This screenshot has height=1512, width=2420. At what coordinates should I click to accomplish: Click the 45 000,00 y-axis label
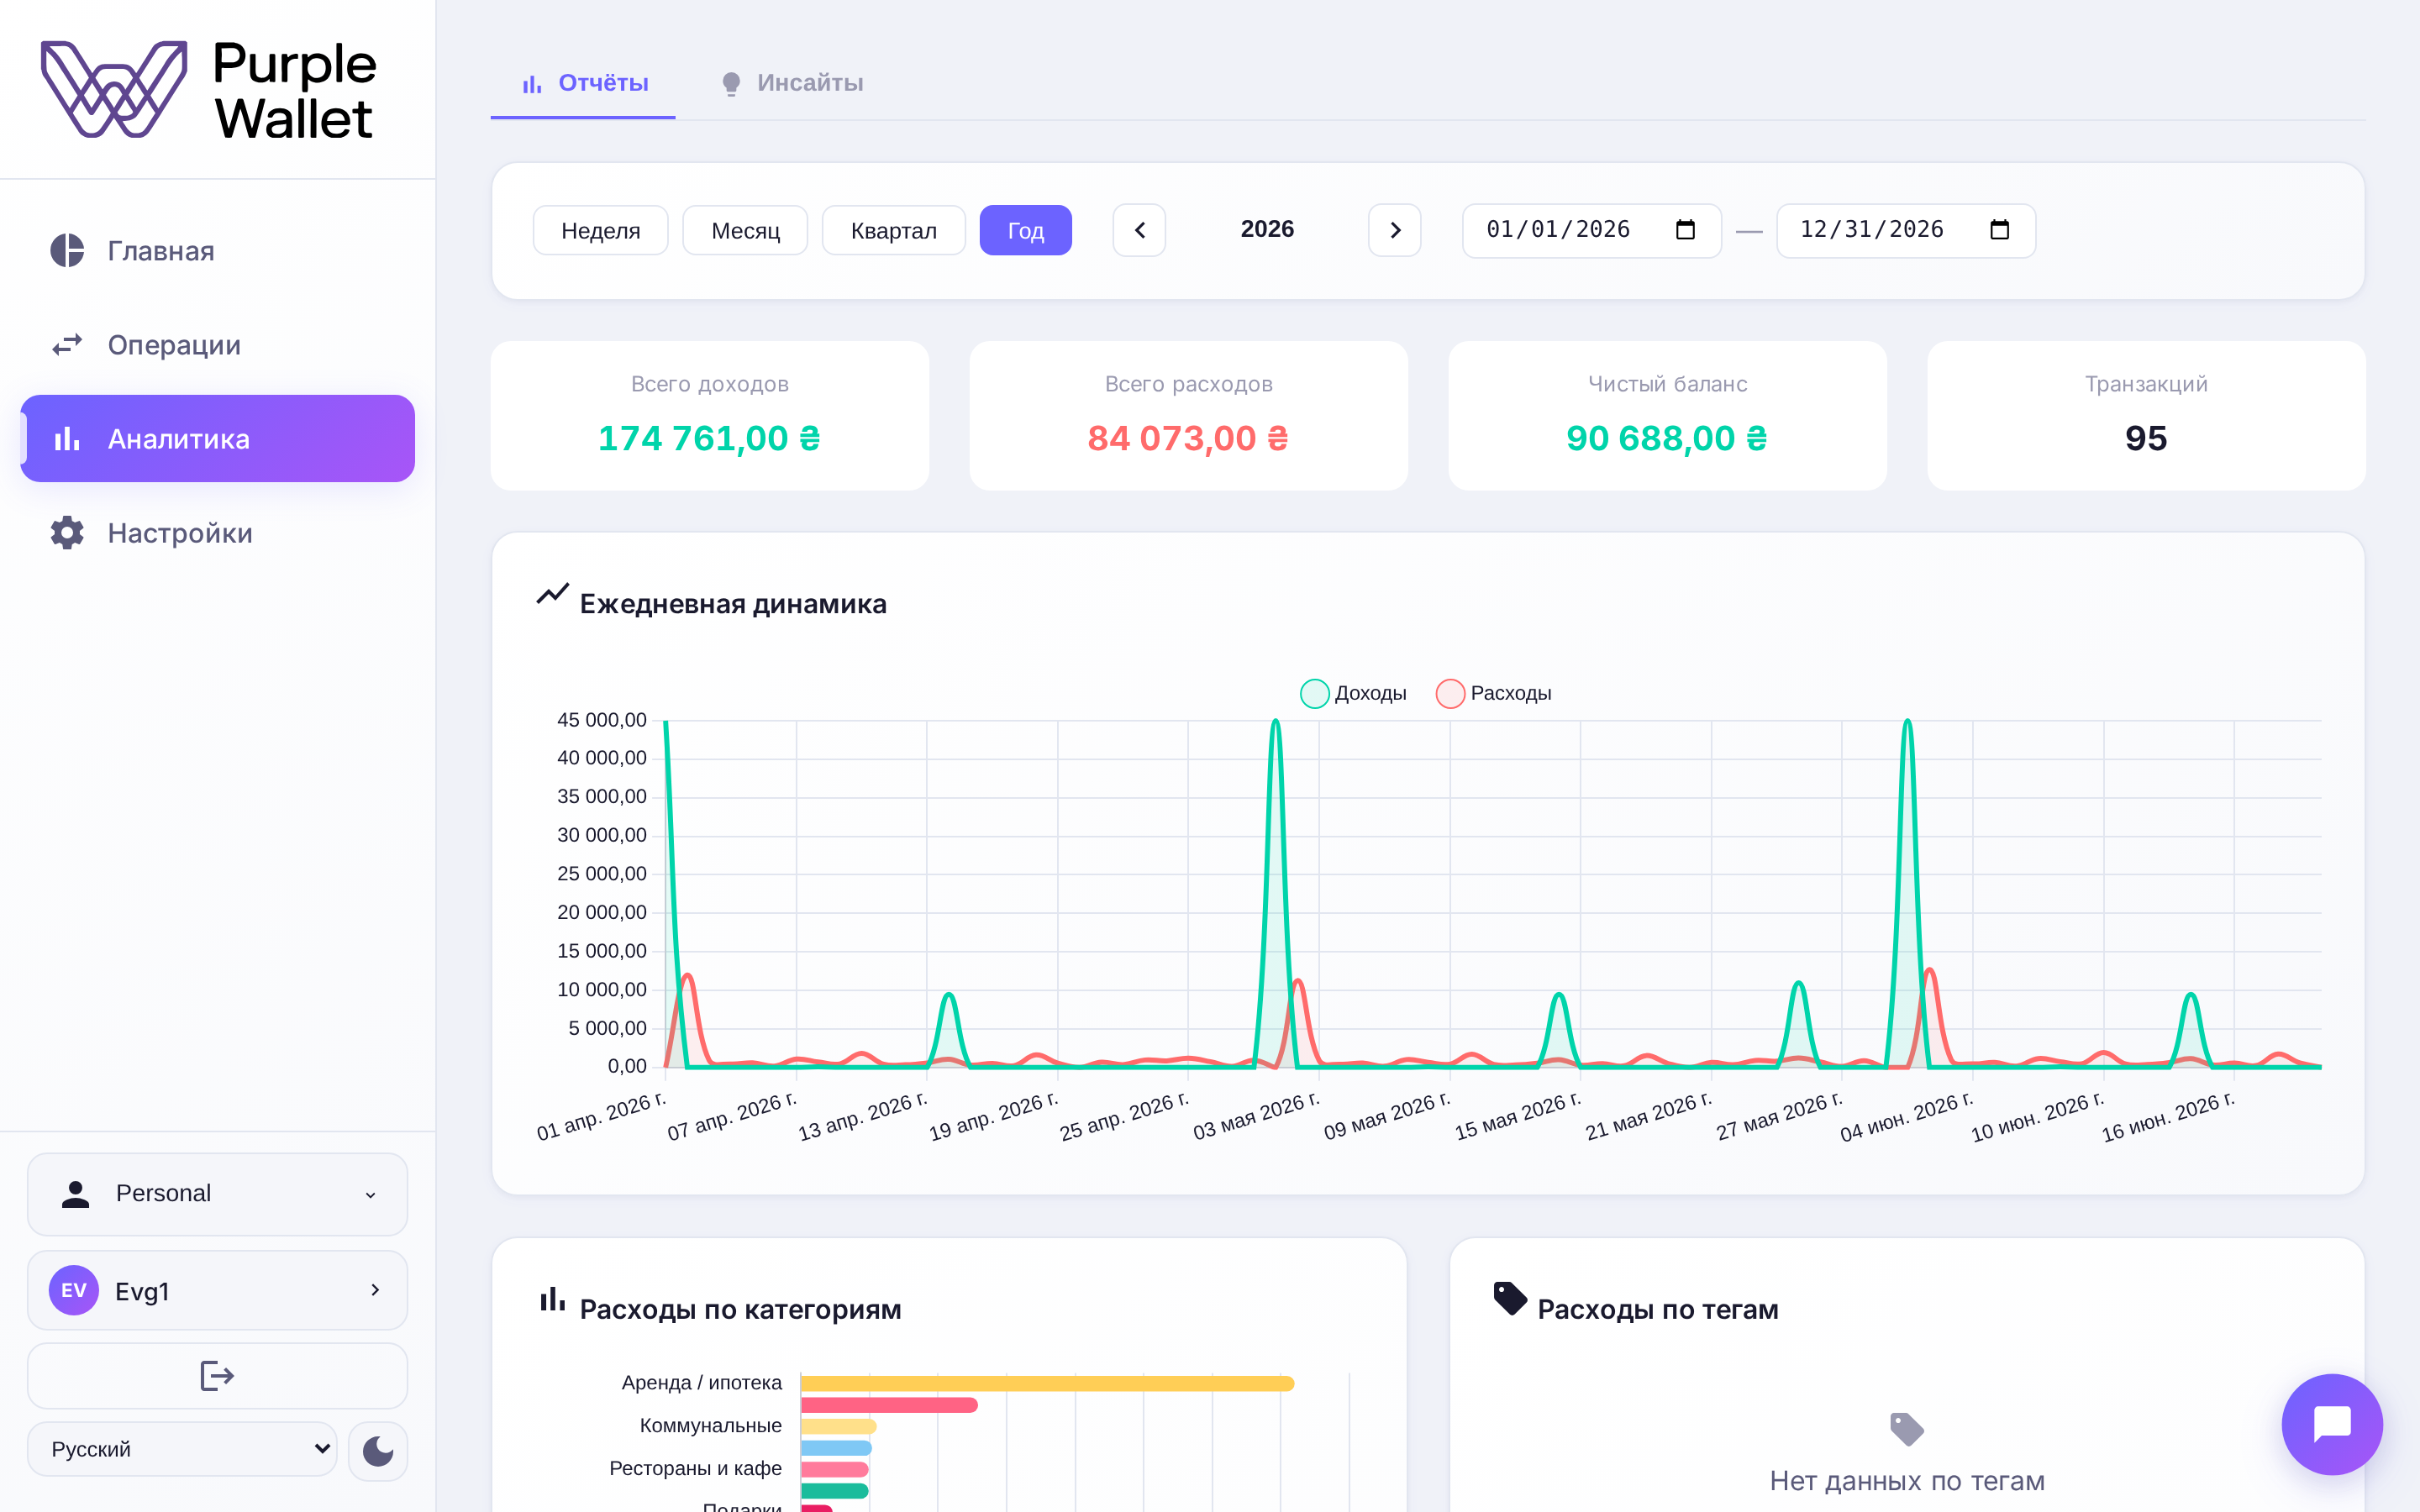click(x=602, y=720)
